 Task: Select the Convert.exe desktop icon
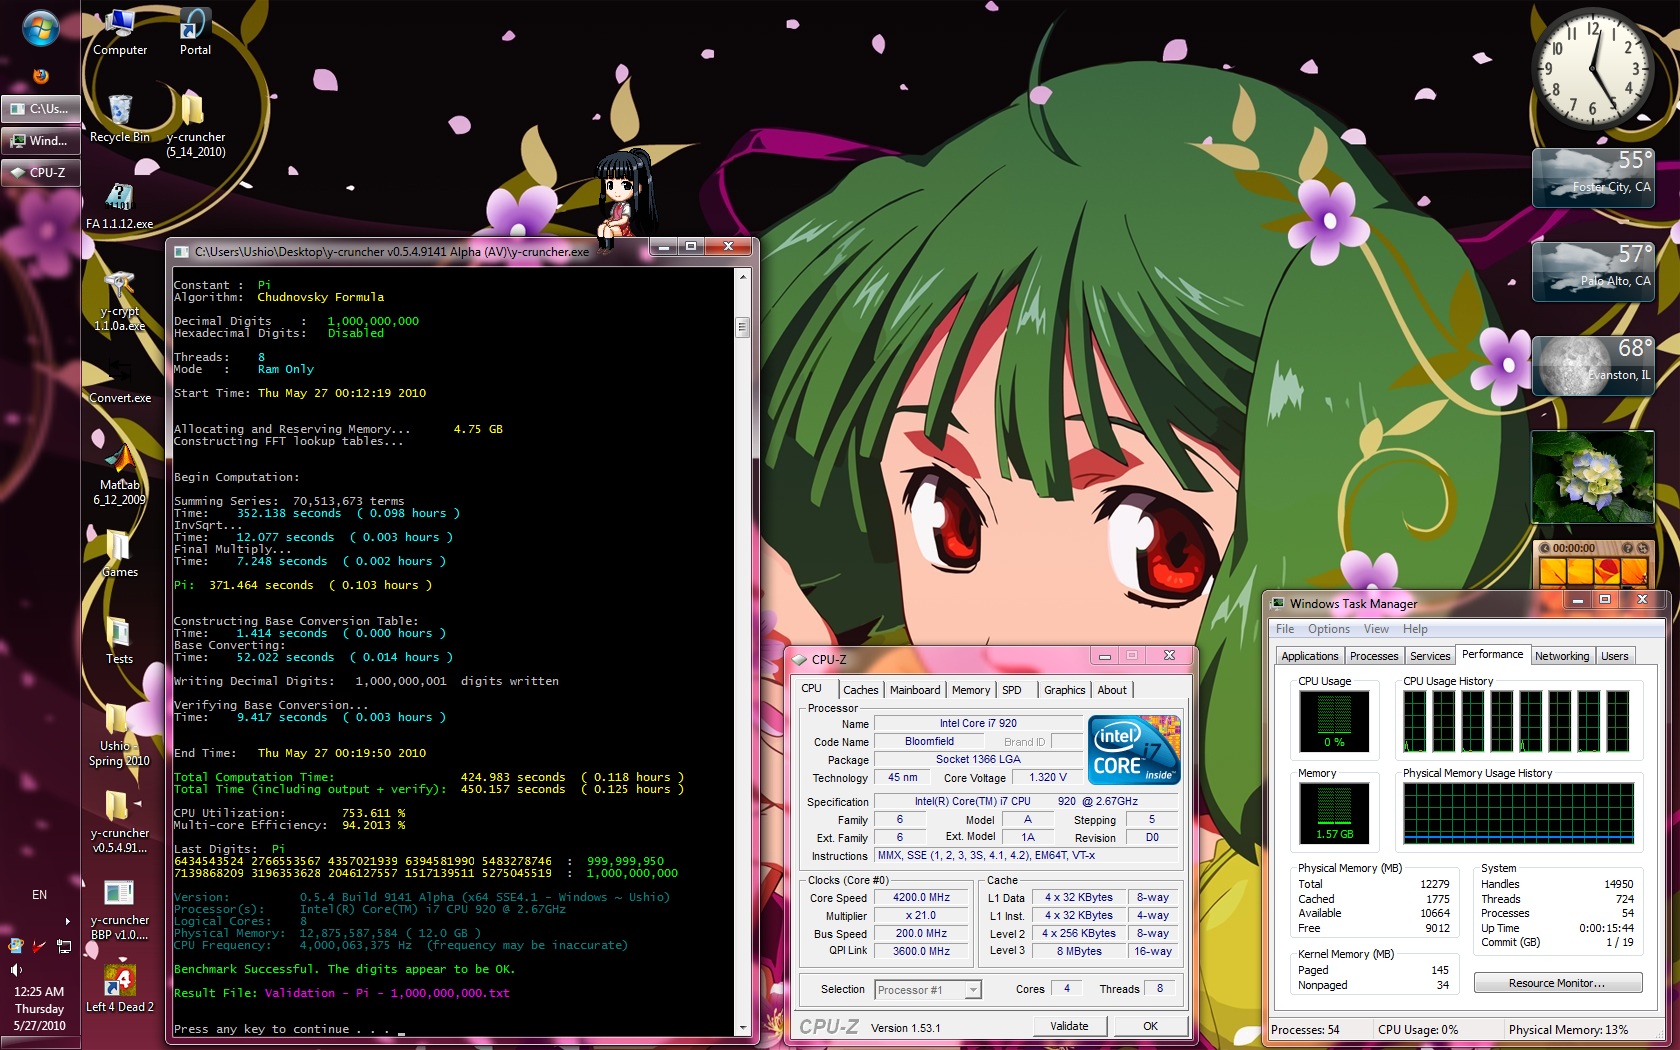[x=120, y=380]
